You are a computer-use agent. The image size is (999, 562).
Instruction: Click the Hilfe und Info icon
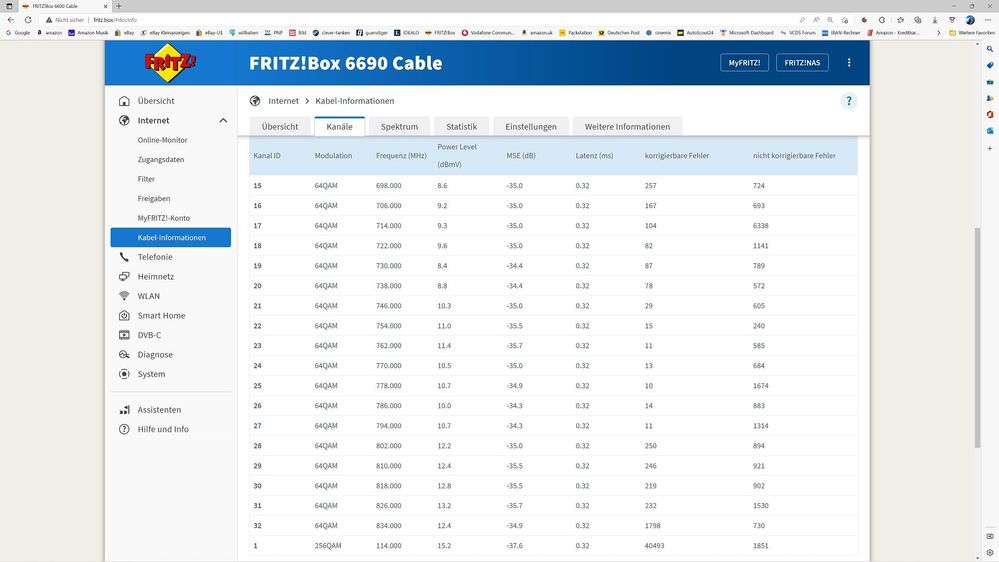[124, 429]
